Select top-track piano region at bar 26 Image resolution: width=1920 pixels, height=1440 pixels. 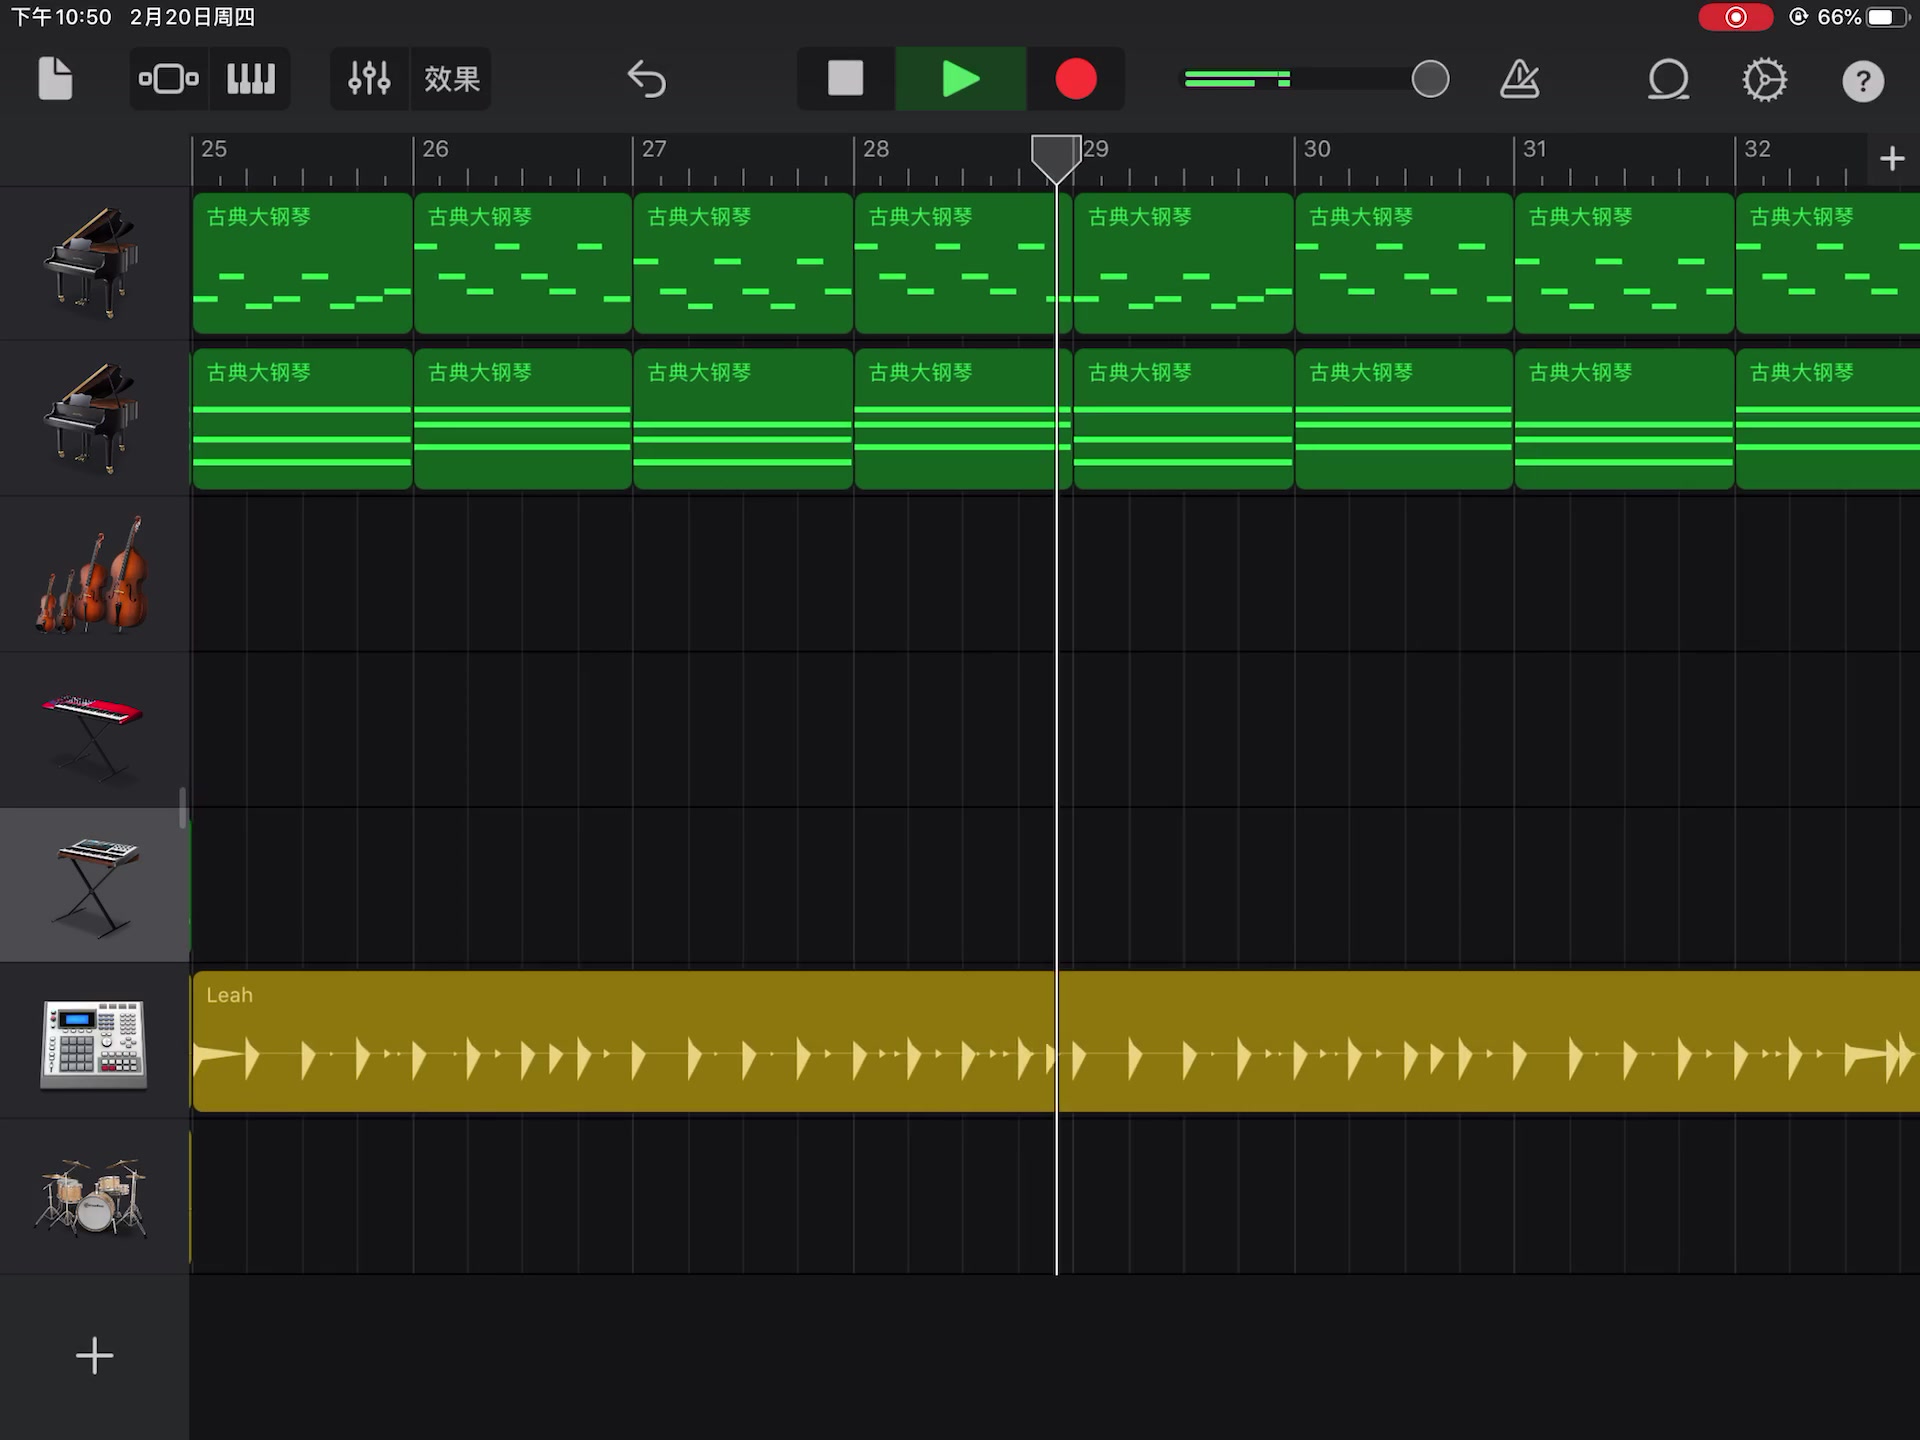pos(523,263)
